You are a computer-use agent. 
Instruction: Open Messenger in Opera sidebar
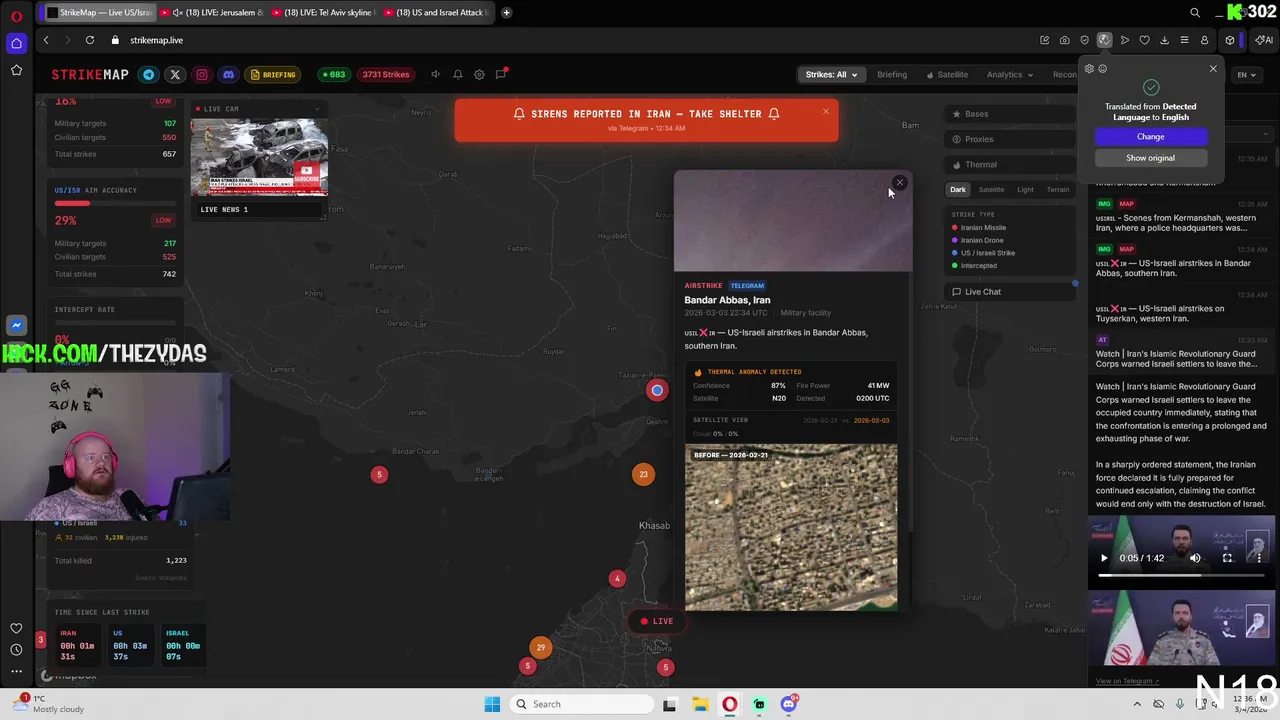point(16,325)
